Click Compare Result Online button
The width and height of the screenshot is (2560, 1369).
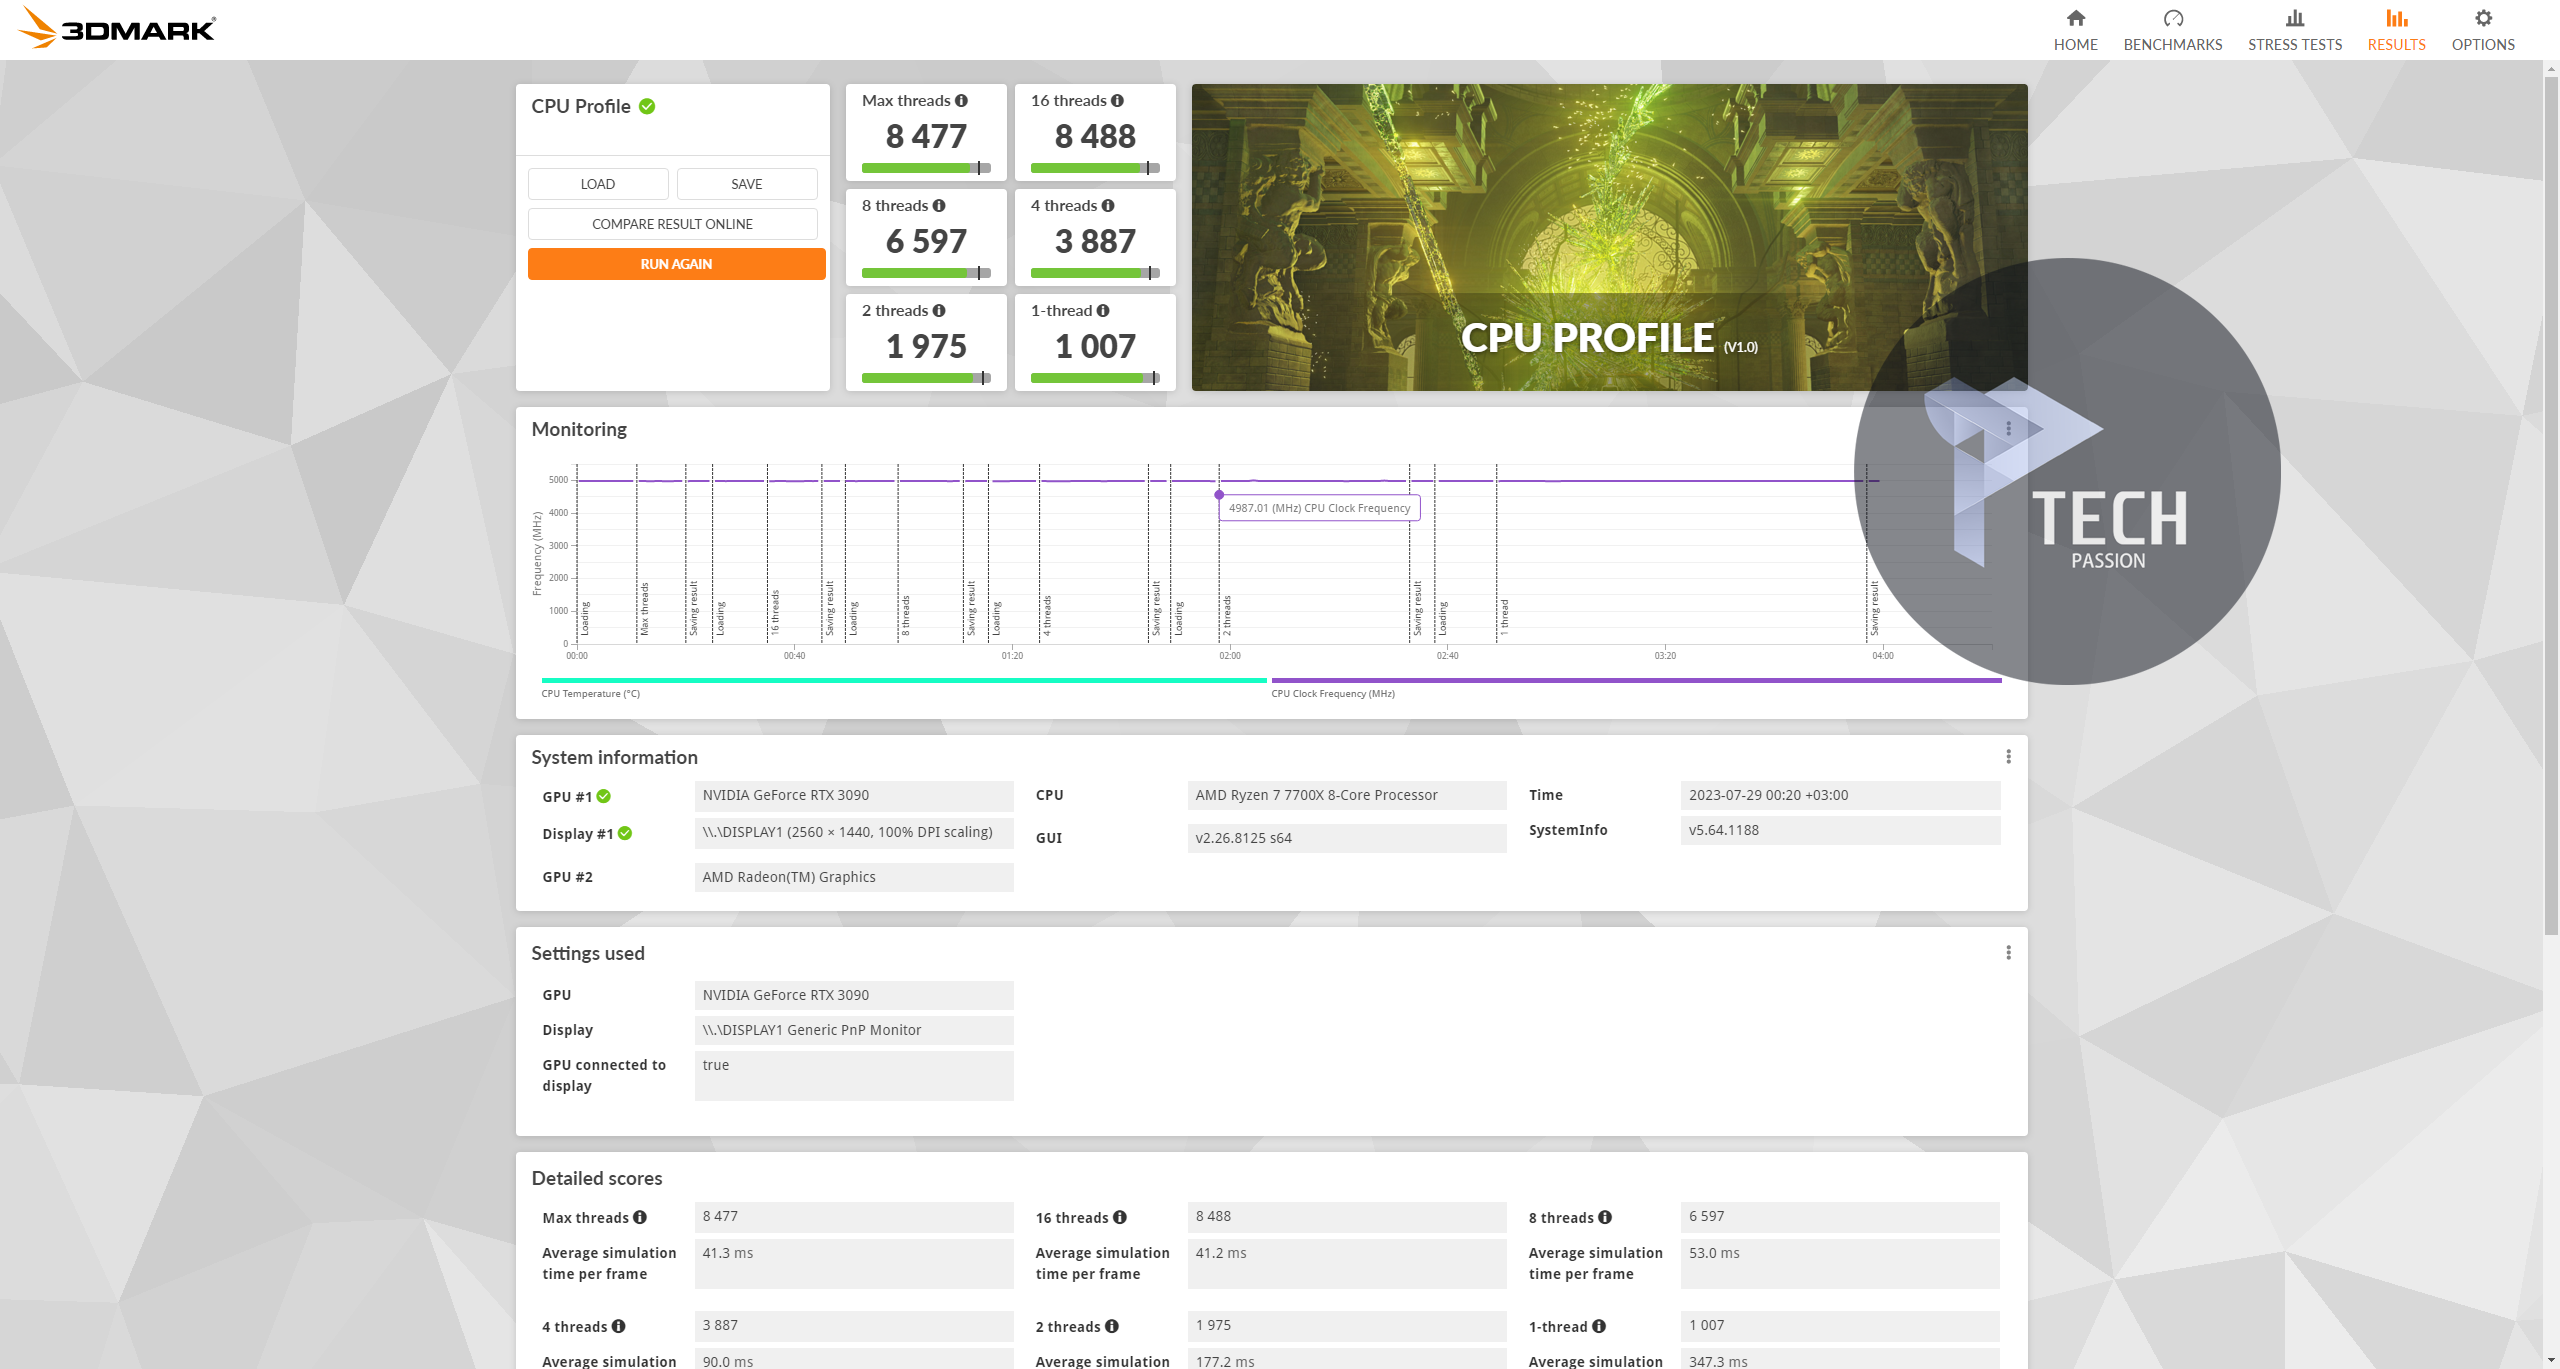tap(672, 224)
